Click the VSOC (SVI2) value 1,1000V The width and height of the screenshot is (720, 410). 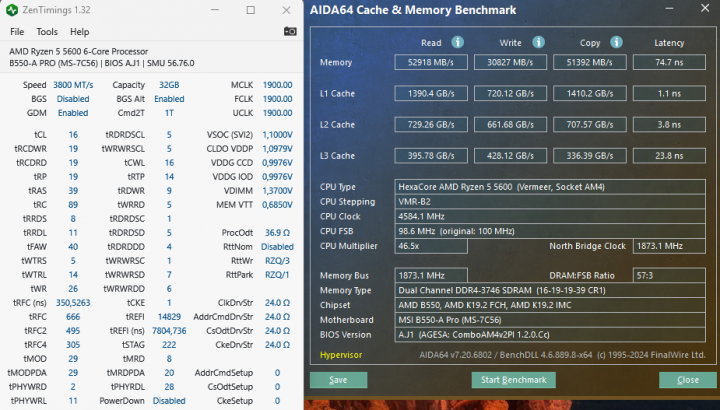pyautogui.click(x=277, y=135)
